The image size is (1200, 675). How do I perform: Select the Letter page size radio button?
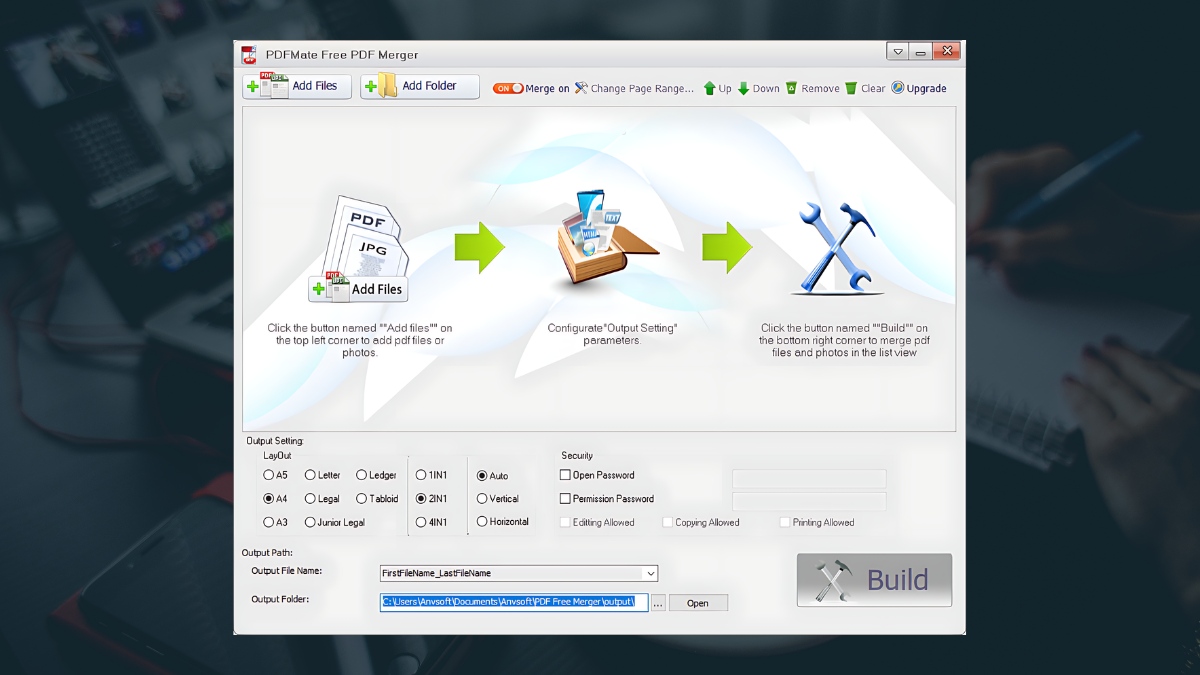(310, 475)
